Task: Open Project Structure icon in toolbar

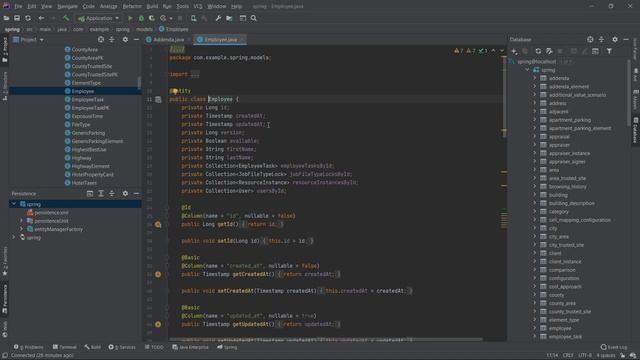Action: [229, 18]
